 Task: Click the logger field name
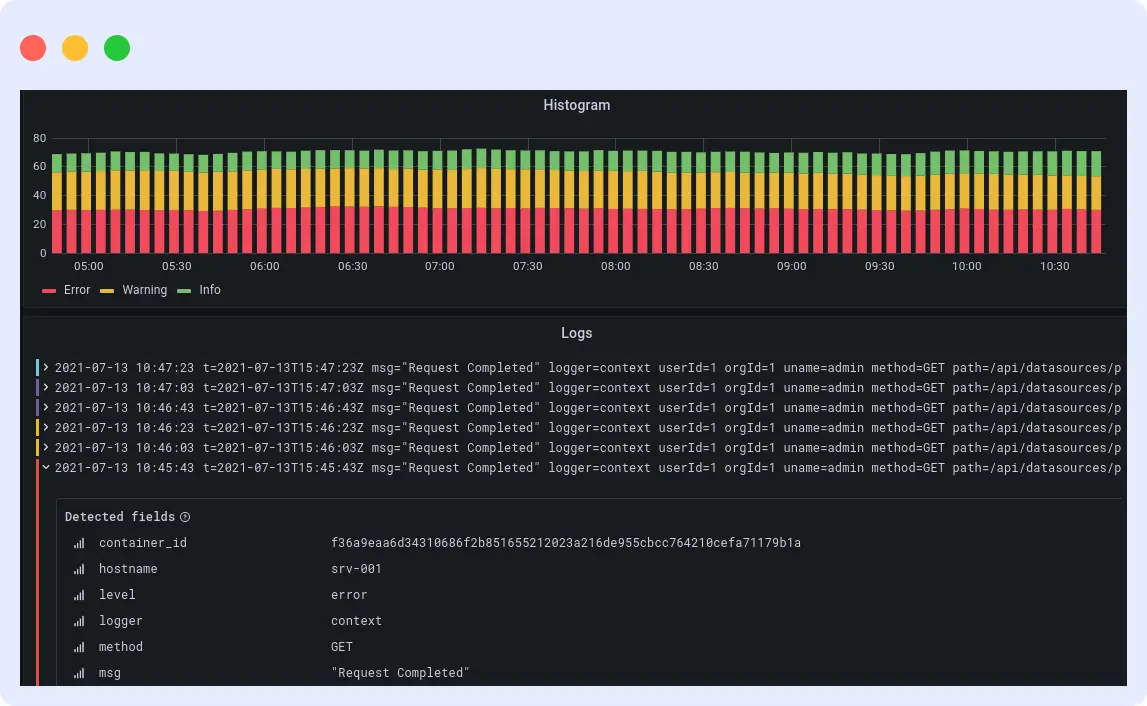click(121, 620)
